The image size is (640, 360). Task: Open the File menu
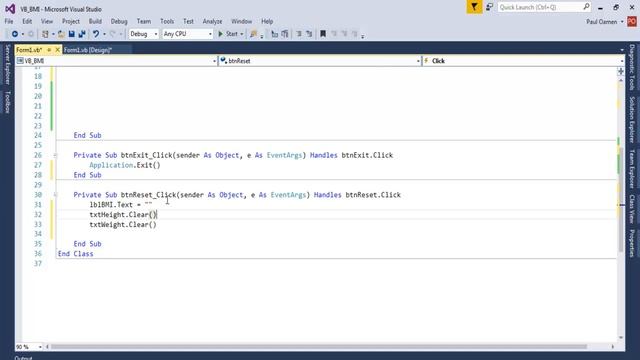tap(9, 21)
